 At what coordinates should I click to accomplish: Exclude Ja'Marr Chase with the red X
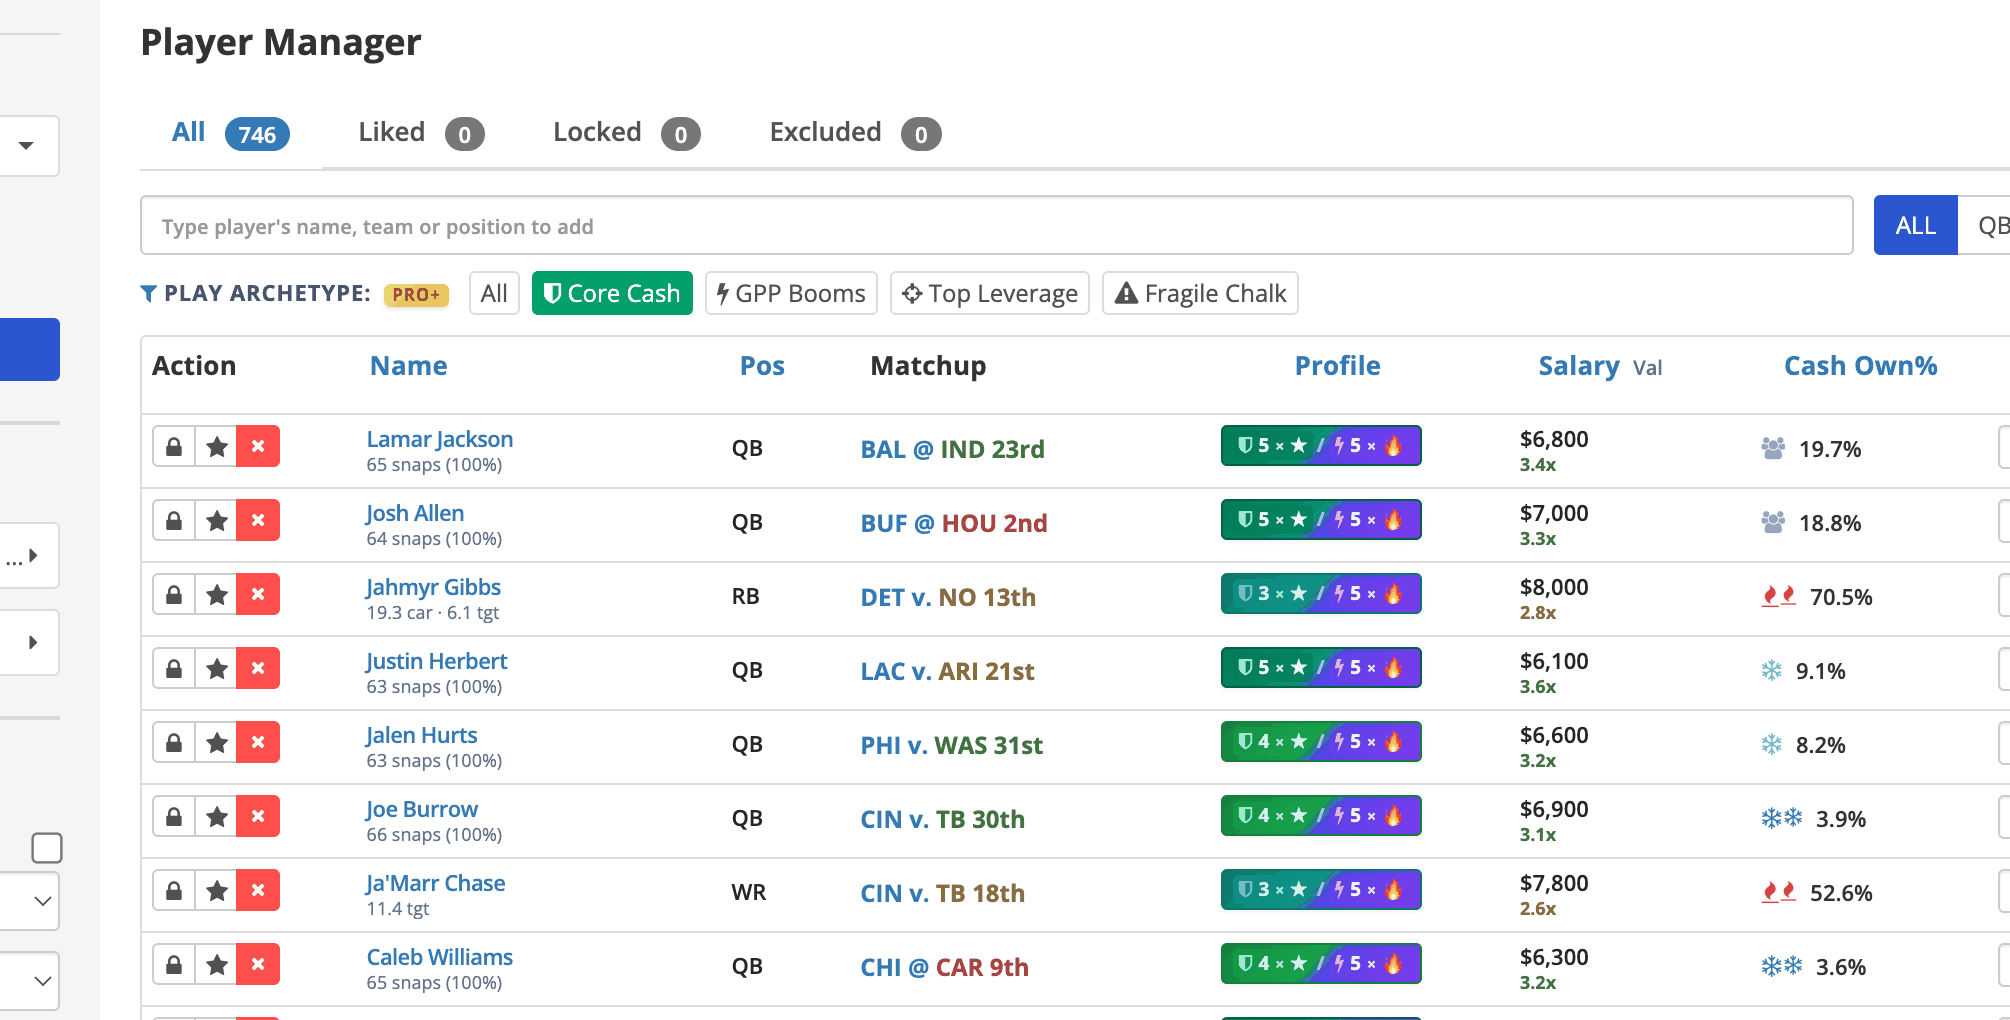[258, 891]
